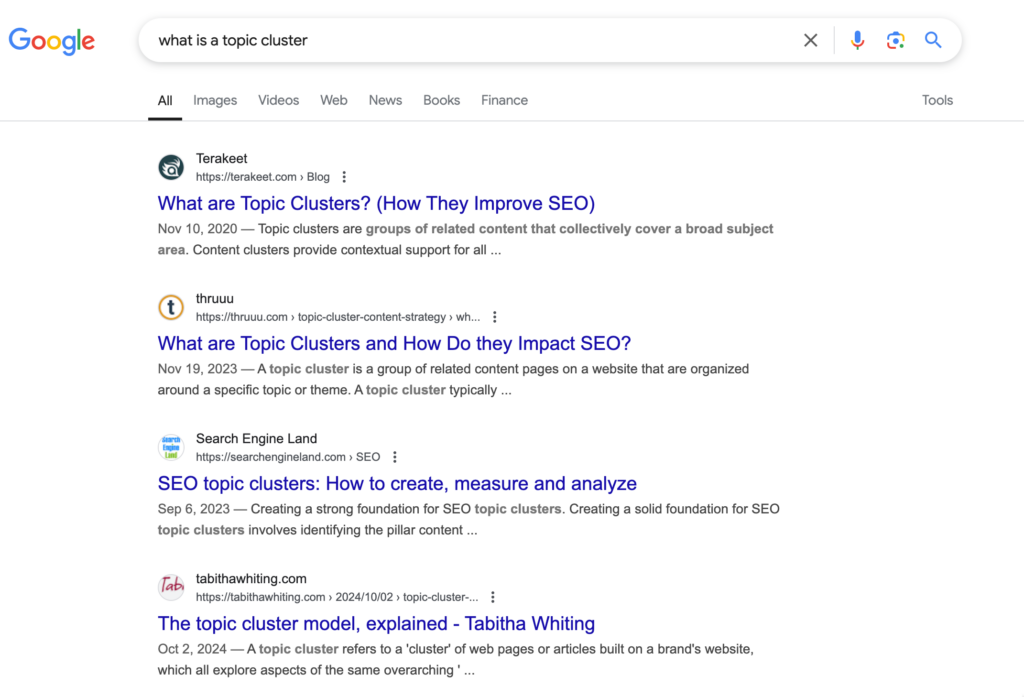Switch to the Videos tab
This screenshot has height=697, width=1024.
click(278, 101)
